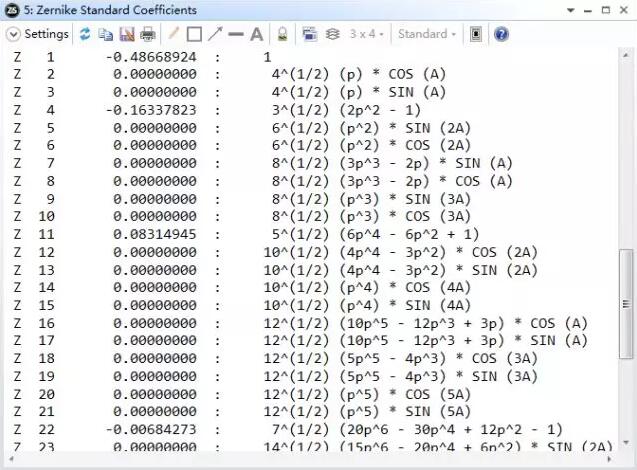
Task: Click the row label Z 22
Action: coord(34,430)
